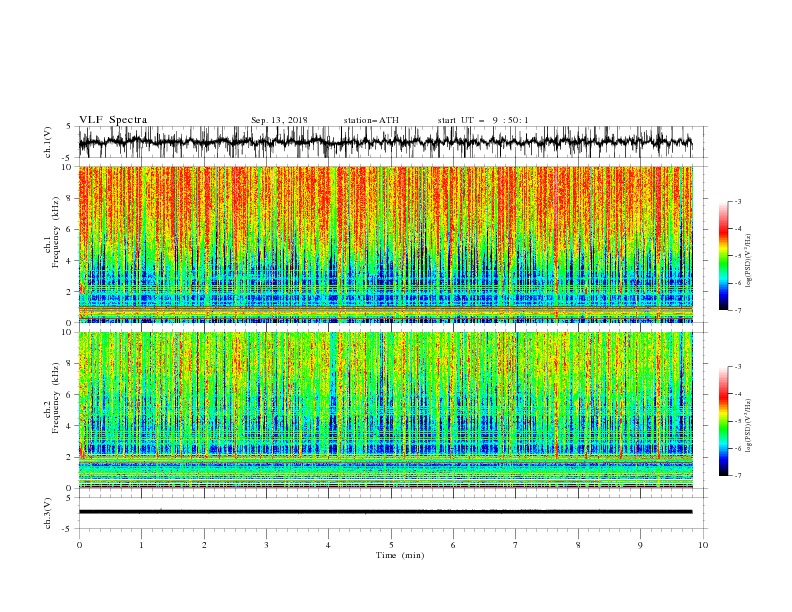The width and height of the screenshot is (792, 612).
Task: Click the "6" kHz tick on ch.1 axis
Action: 70,229
